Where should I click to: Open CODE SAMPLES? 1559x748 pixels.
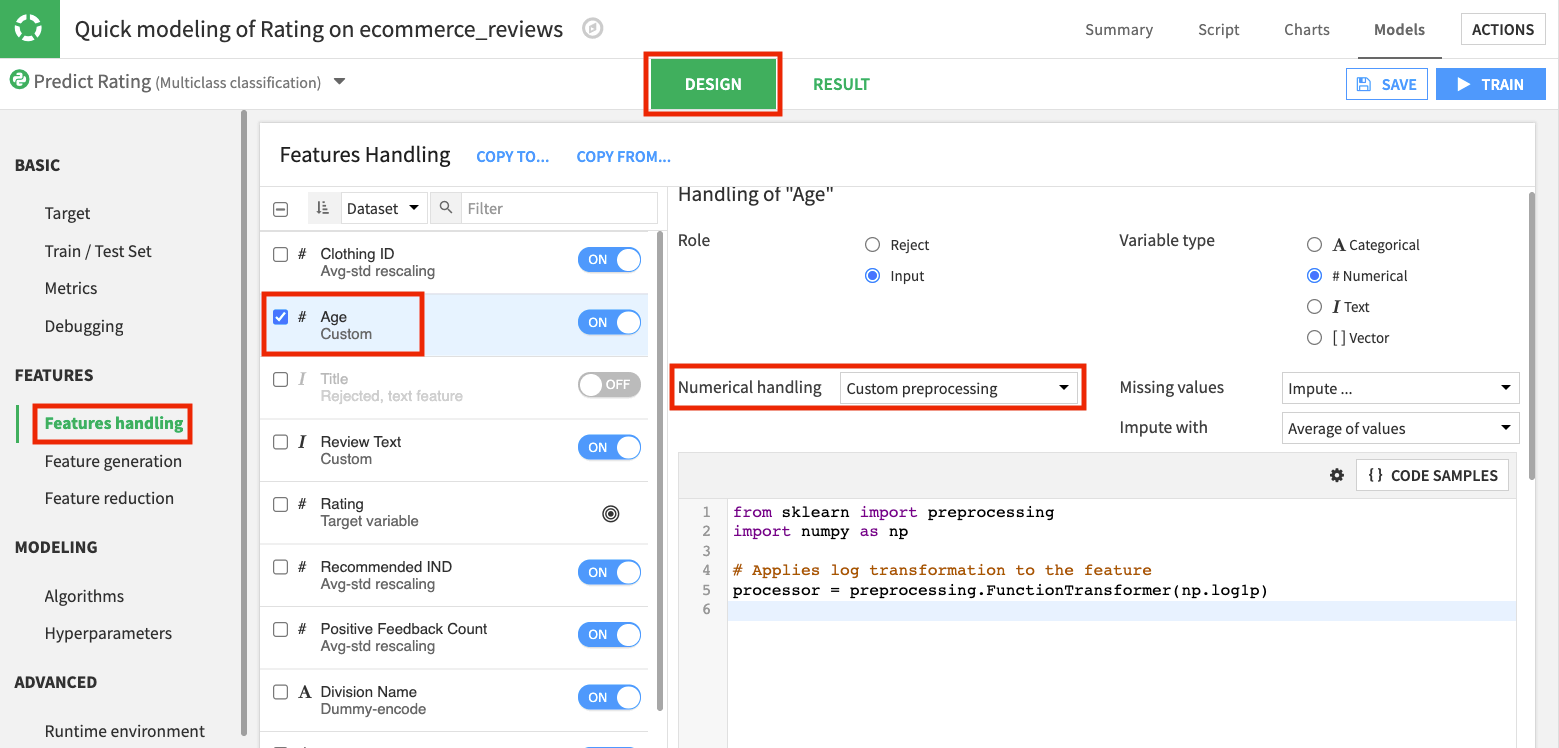pos(1432,475)
